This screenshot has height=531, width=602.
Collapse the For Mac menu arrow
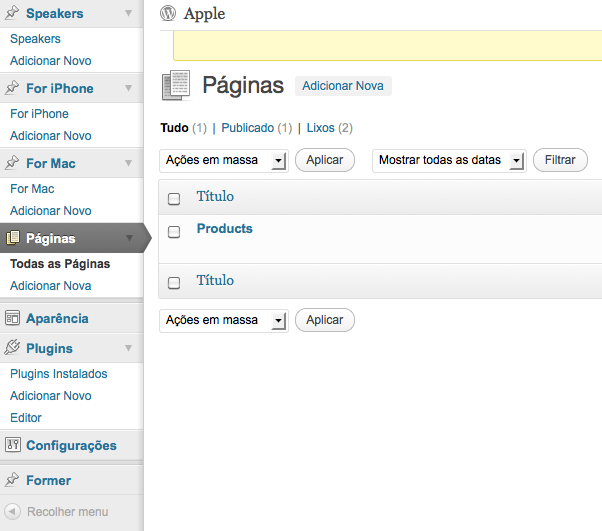pyautogui.click(x=129, y=163)
